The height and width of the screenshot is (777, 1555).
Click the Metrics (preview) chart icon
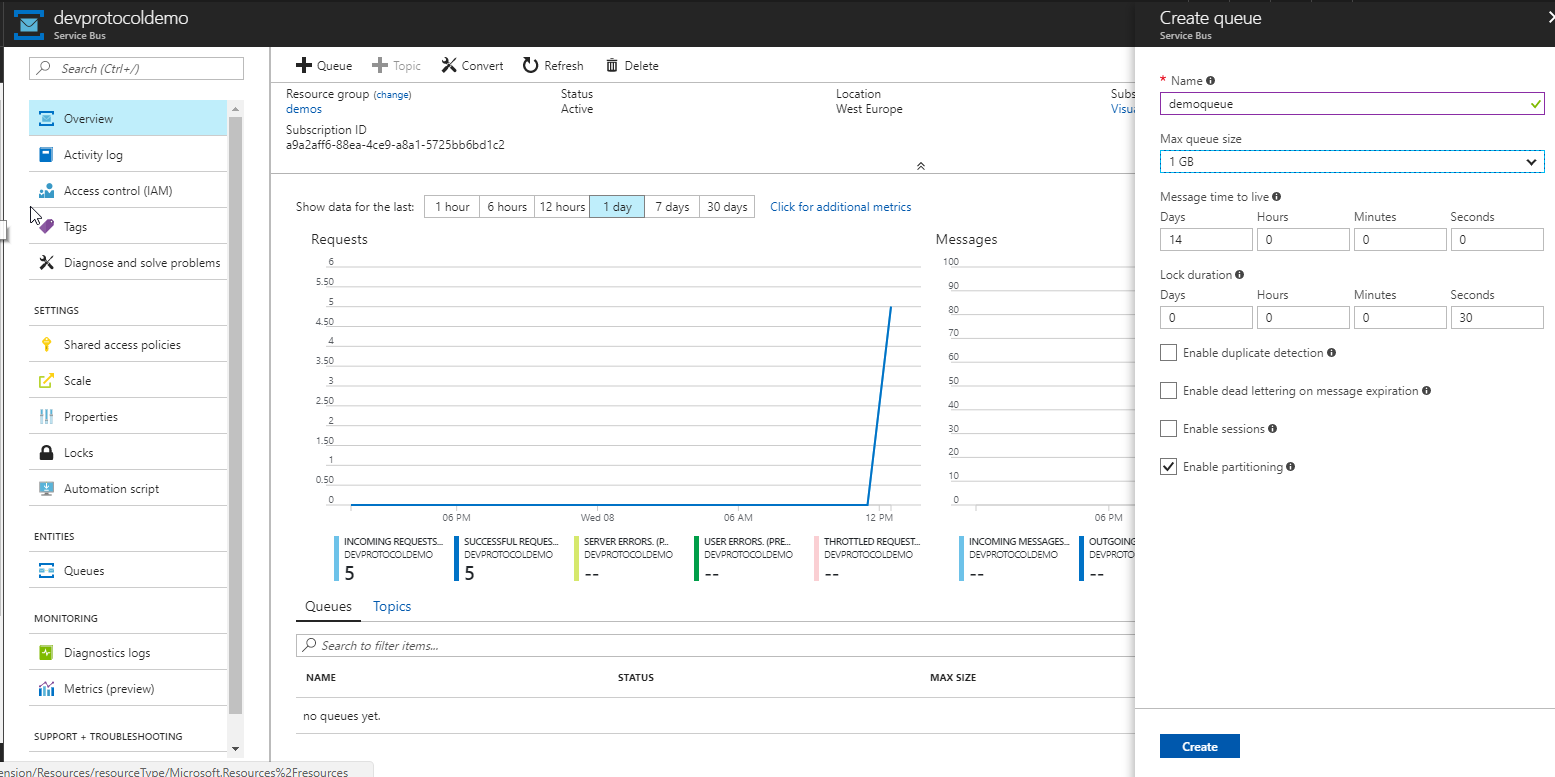(46, 689)
